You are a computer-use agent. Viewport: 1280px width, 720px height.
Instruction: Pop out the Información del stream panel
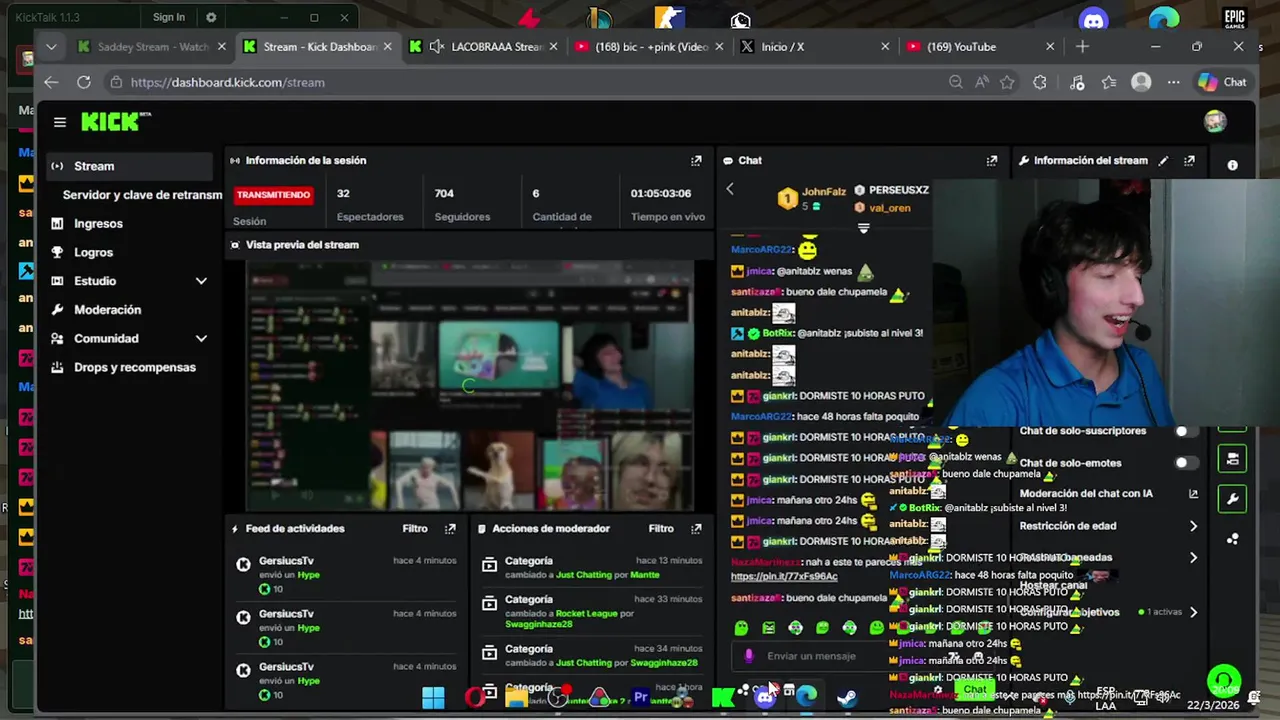(1189, 160)
